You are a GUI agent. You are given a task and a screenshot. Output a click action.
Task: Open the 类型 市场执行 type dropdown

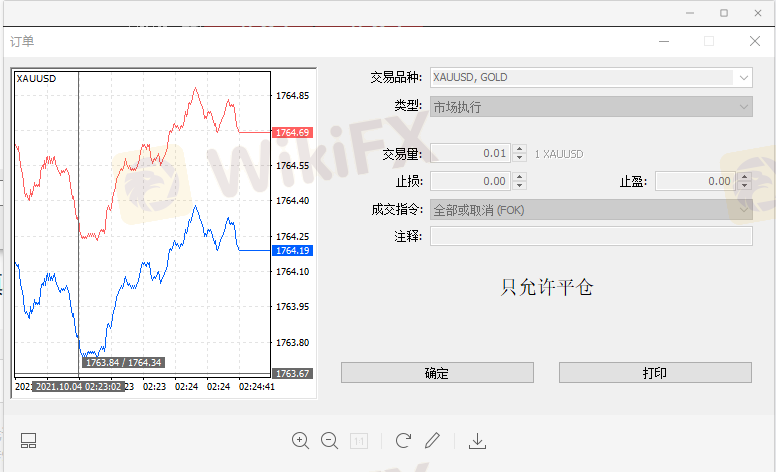(x=744, y=106)
